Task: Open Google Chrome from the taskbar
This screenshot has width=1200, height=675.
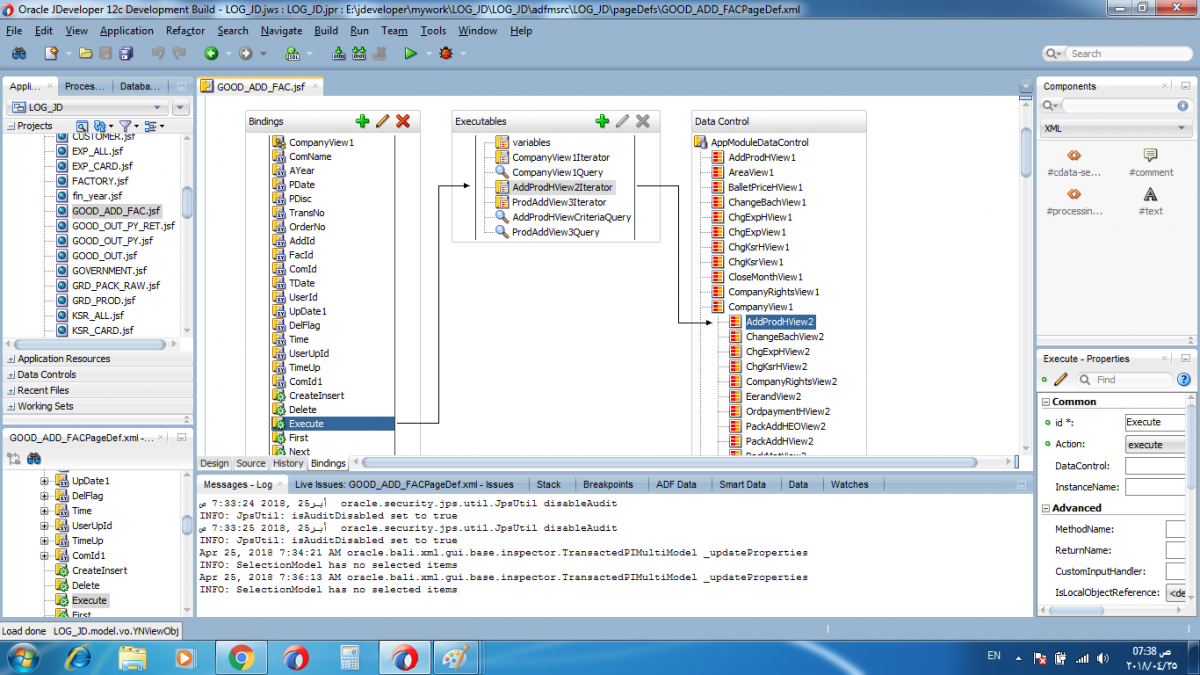Action: point(241,657)
